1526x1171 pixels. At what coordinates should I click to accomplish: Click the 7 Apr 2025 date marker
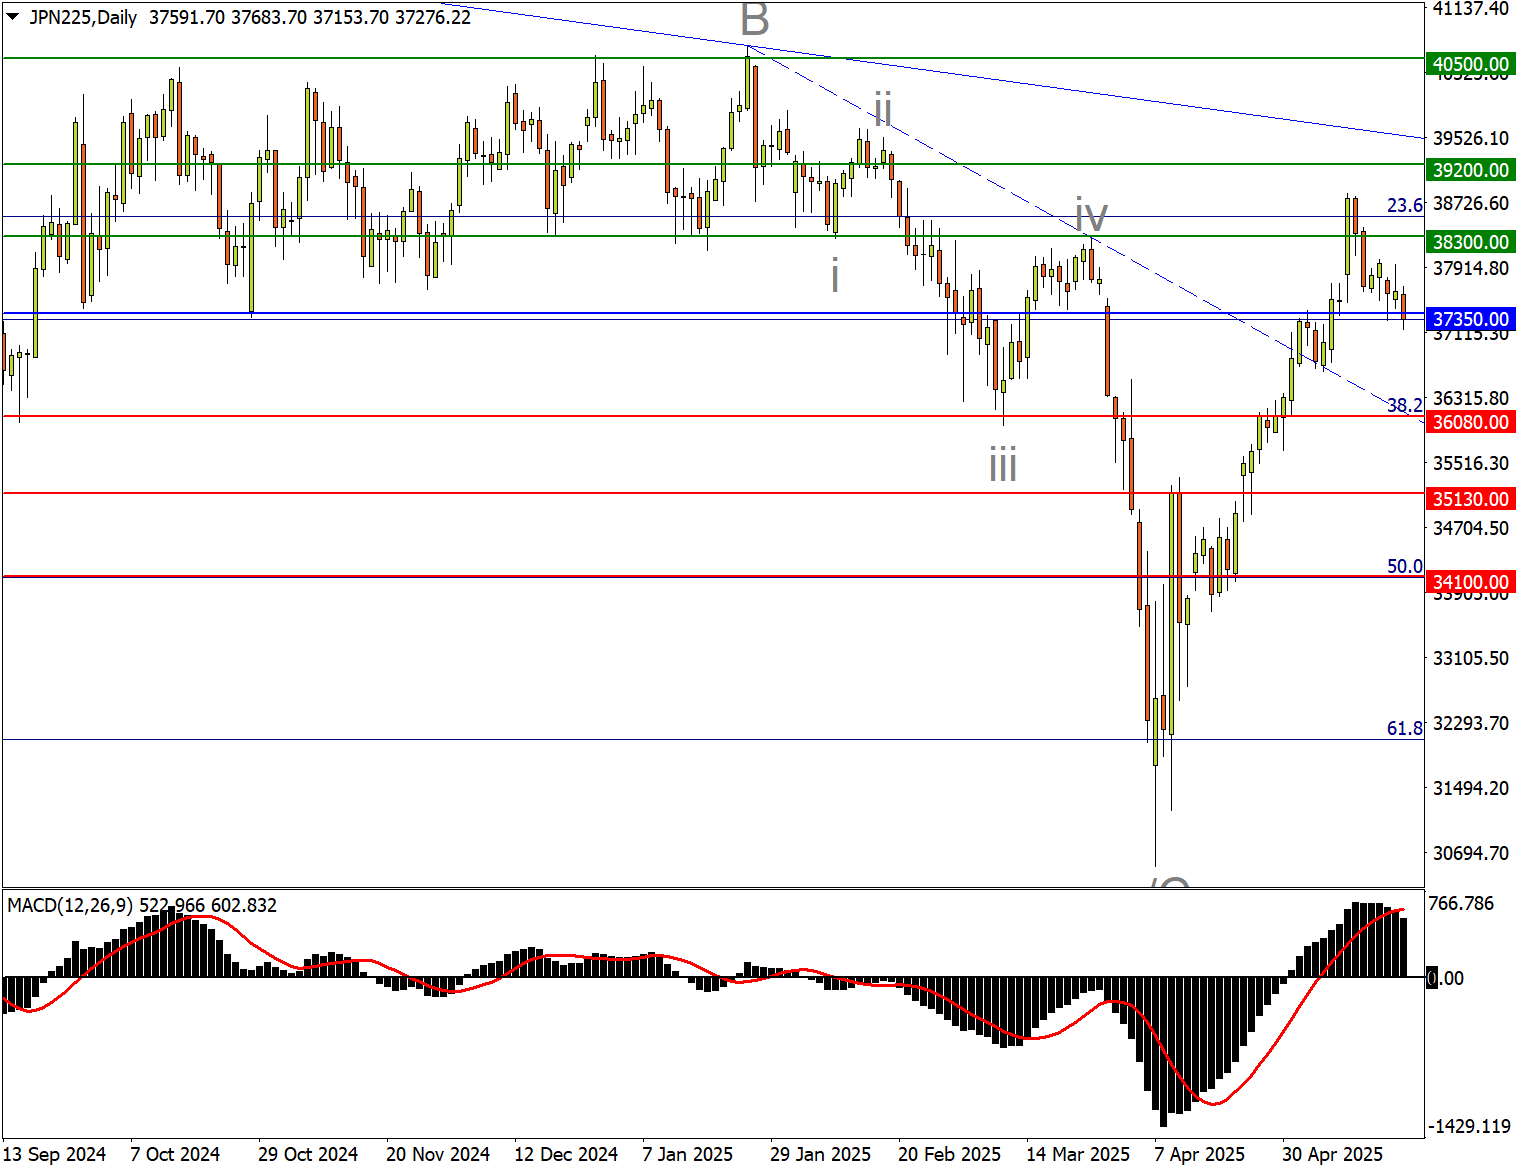click(1199, 1154)
